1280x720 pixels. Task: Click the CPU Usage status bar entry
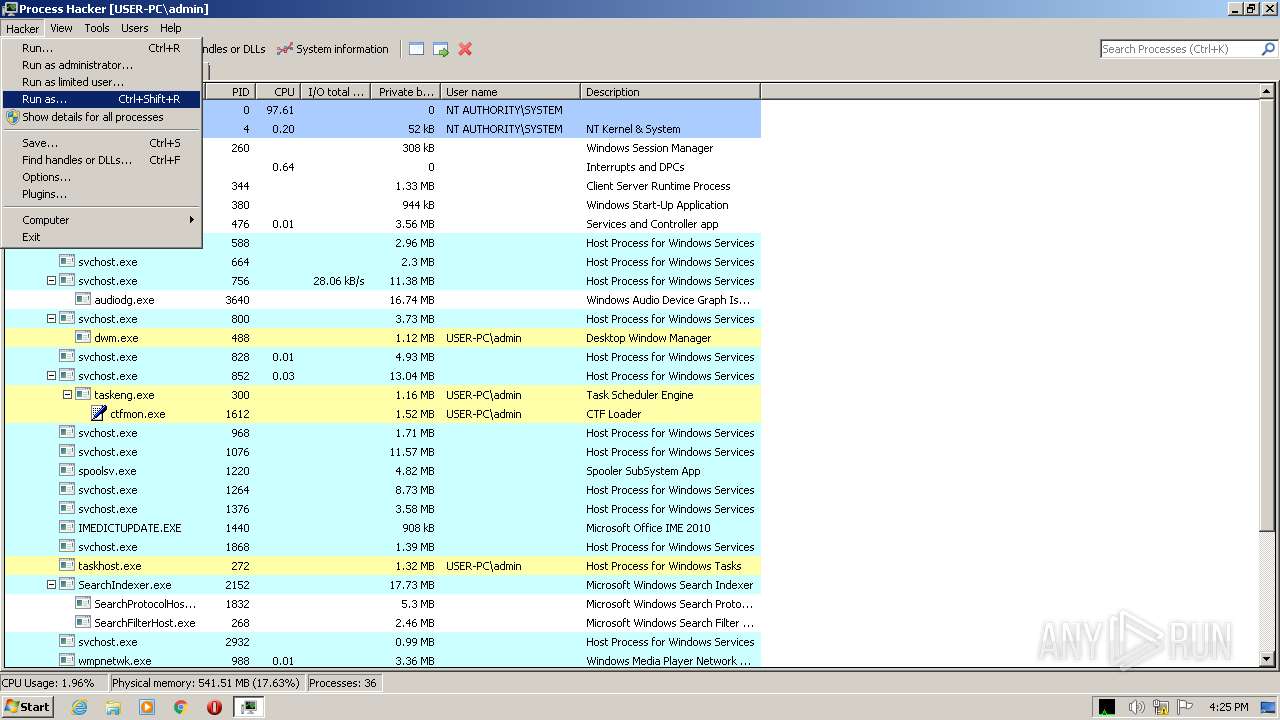point(53,683)
